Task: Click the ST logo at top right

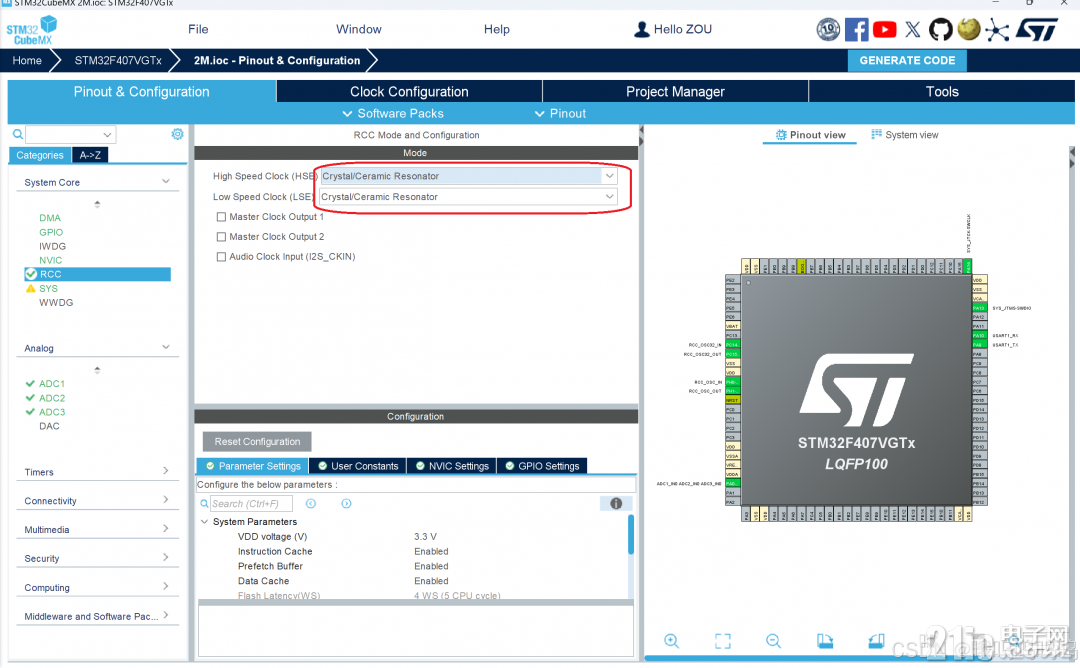Action: [1037, 30]
